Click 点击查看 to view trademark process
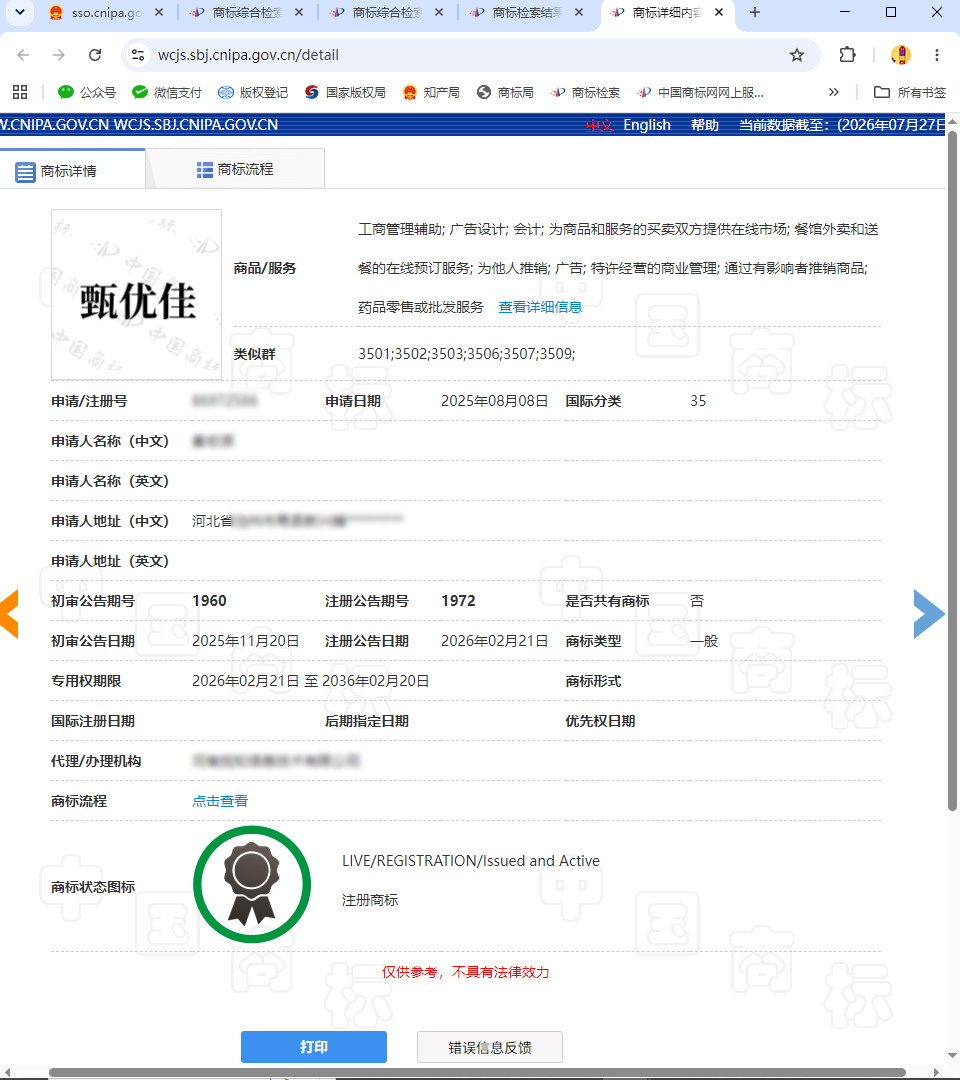 click(x=220, y=801)
